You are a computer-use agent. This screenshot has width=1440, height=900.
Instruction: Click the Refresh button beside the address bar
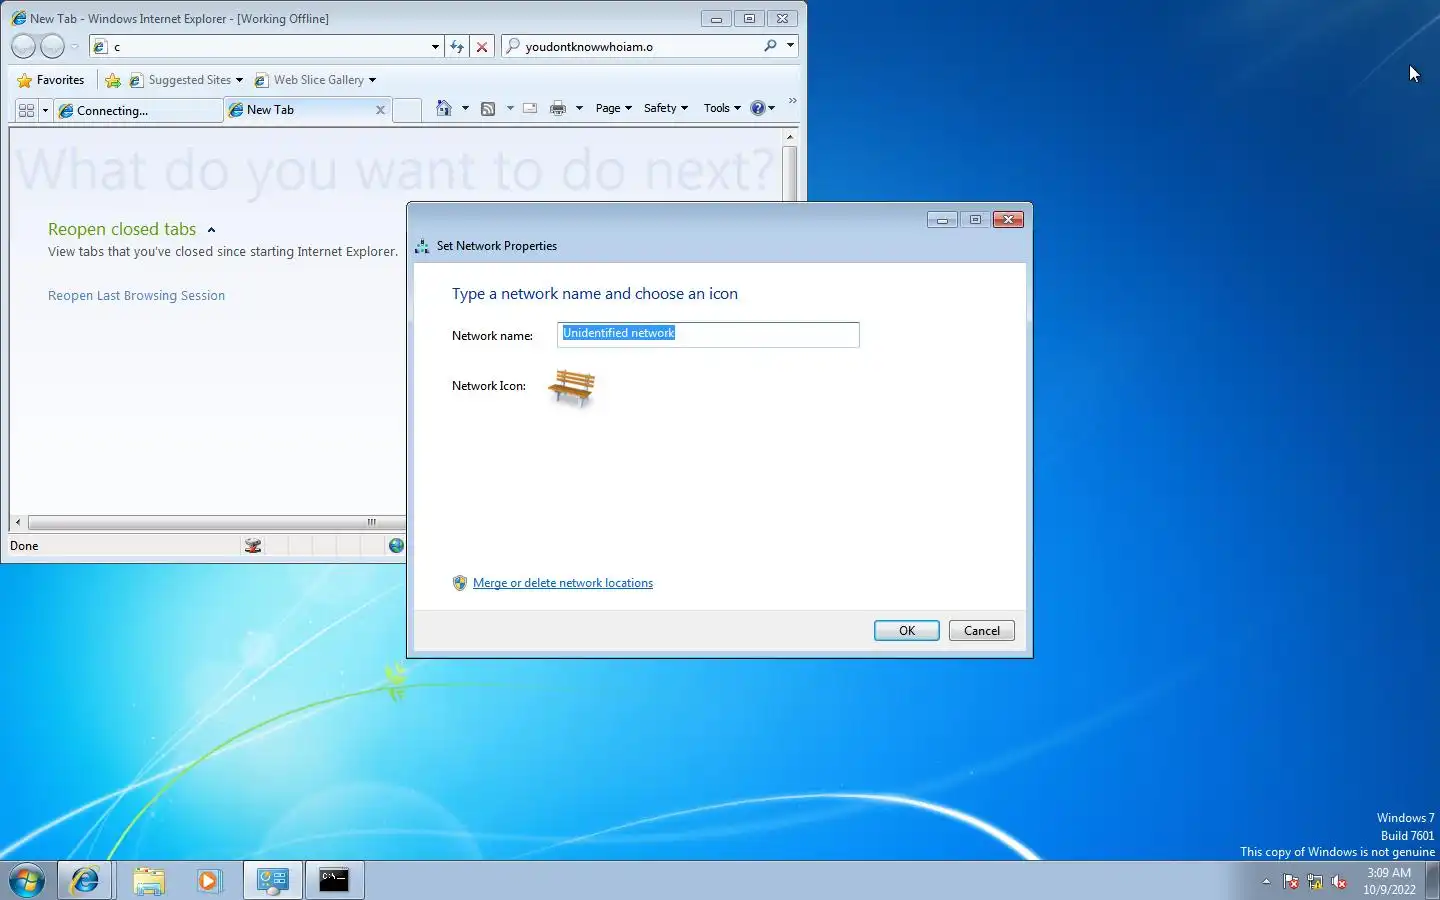(x=457, y=46)
